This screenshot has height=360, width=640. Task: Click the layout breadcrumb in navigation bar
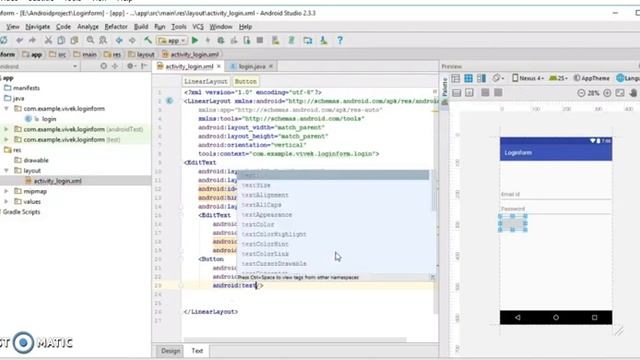pos(142,54)
